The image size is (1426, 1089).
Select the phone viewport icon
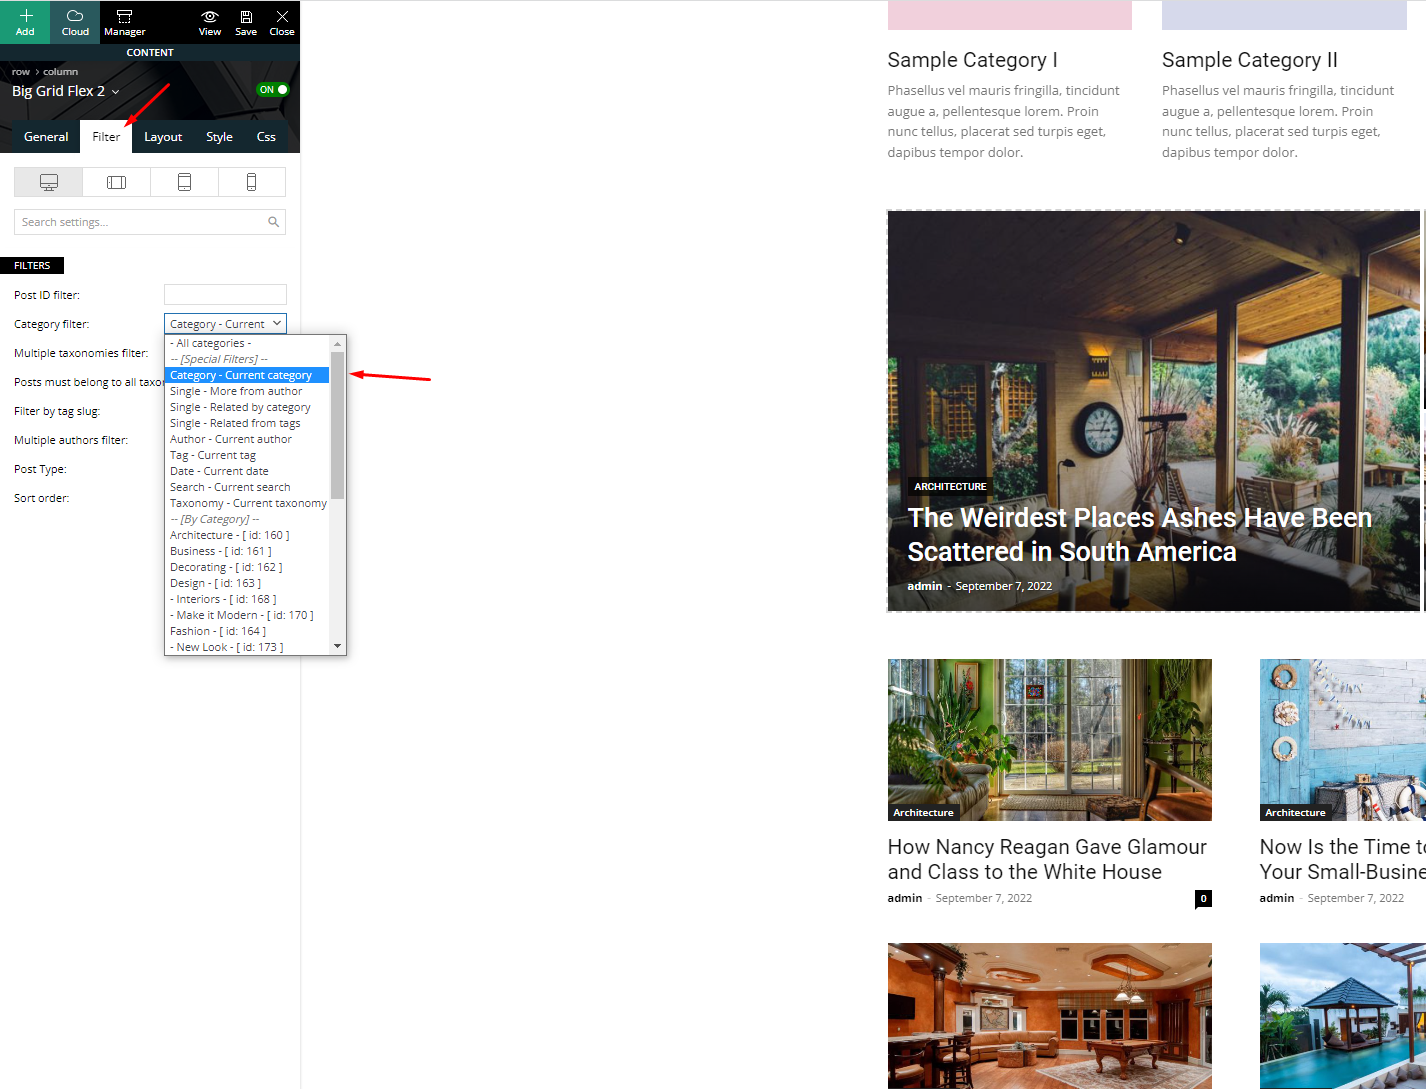(251, 182)
